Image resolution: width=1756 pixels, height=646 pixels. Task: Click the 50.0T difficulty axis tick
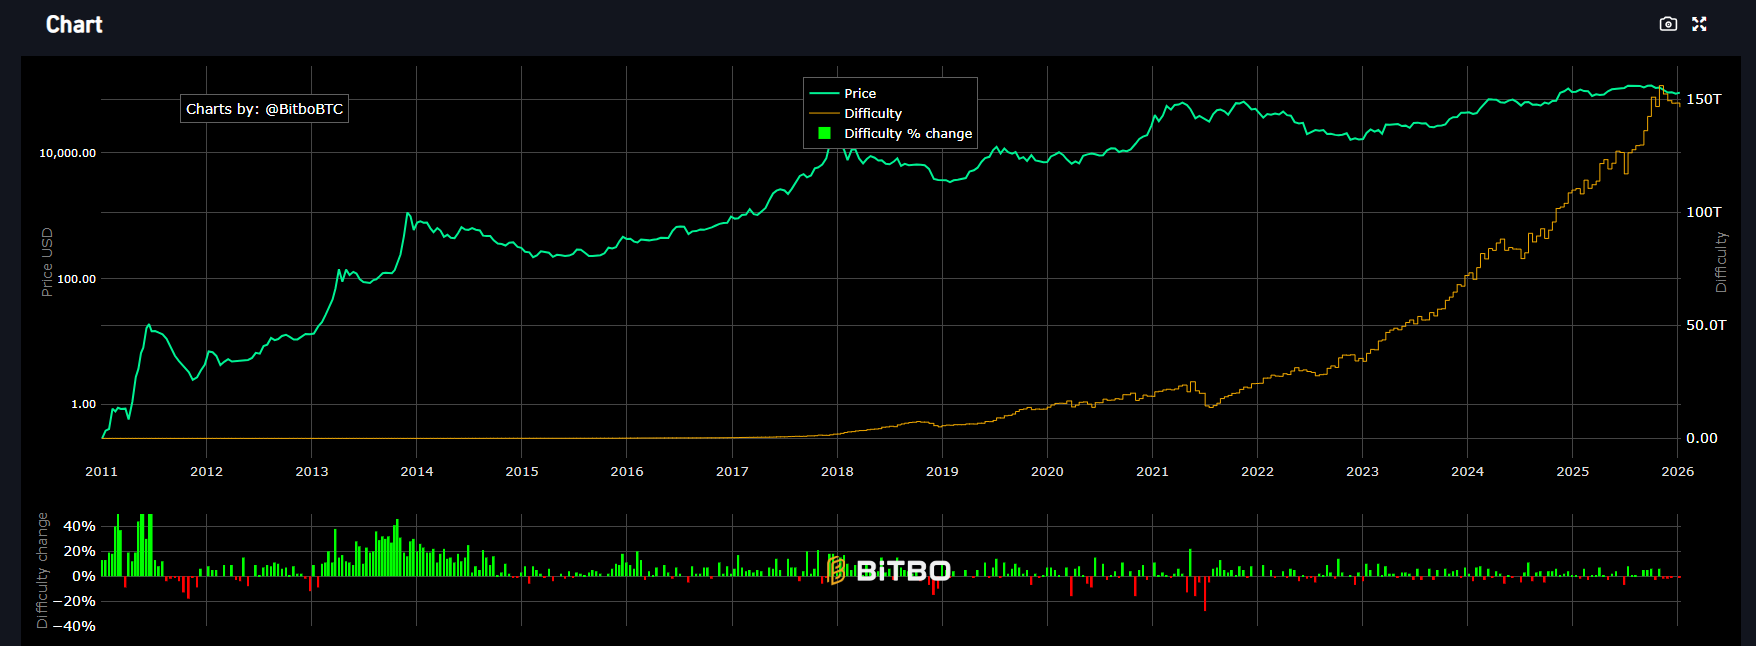tap(1705, 325)
